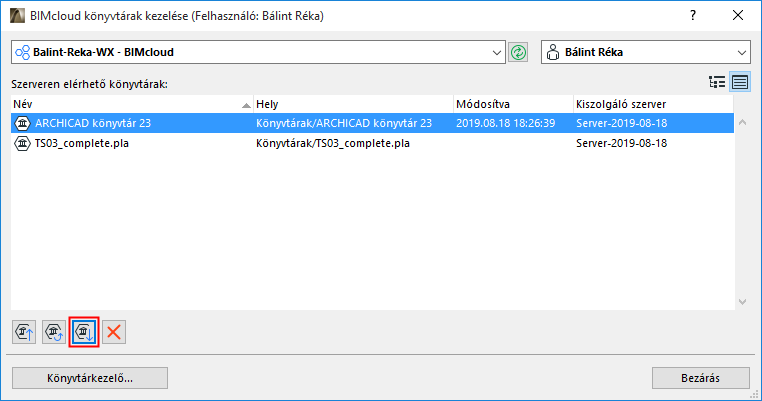Viewport: 762px width, 401px height.
Task: Click the scrollbar down arrow of library list
Action: (x=742, y=302)
